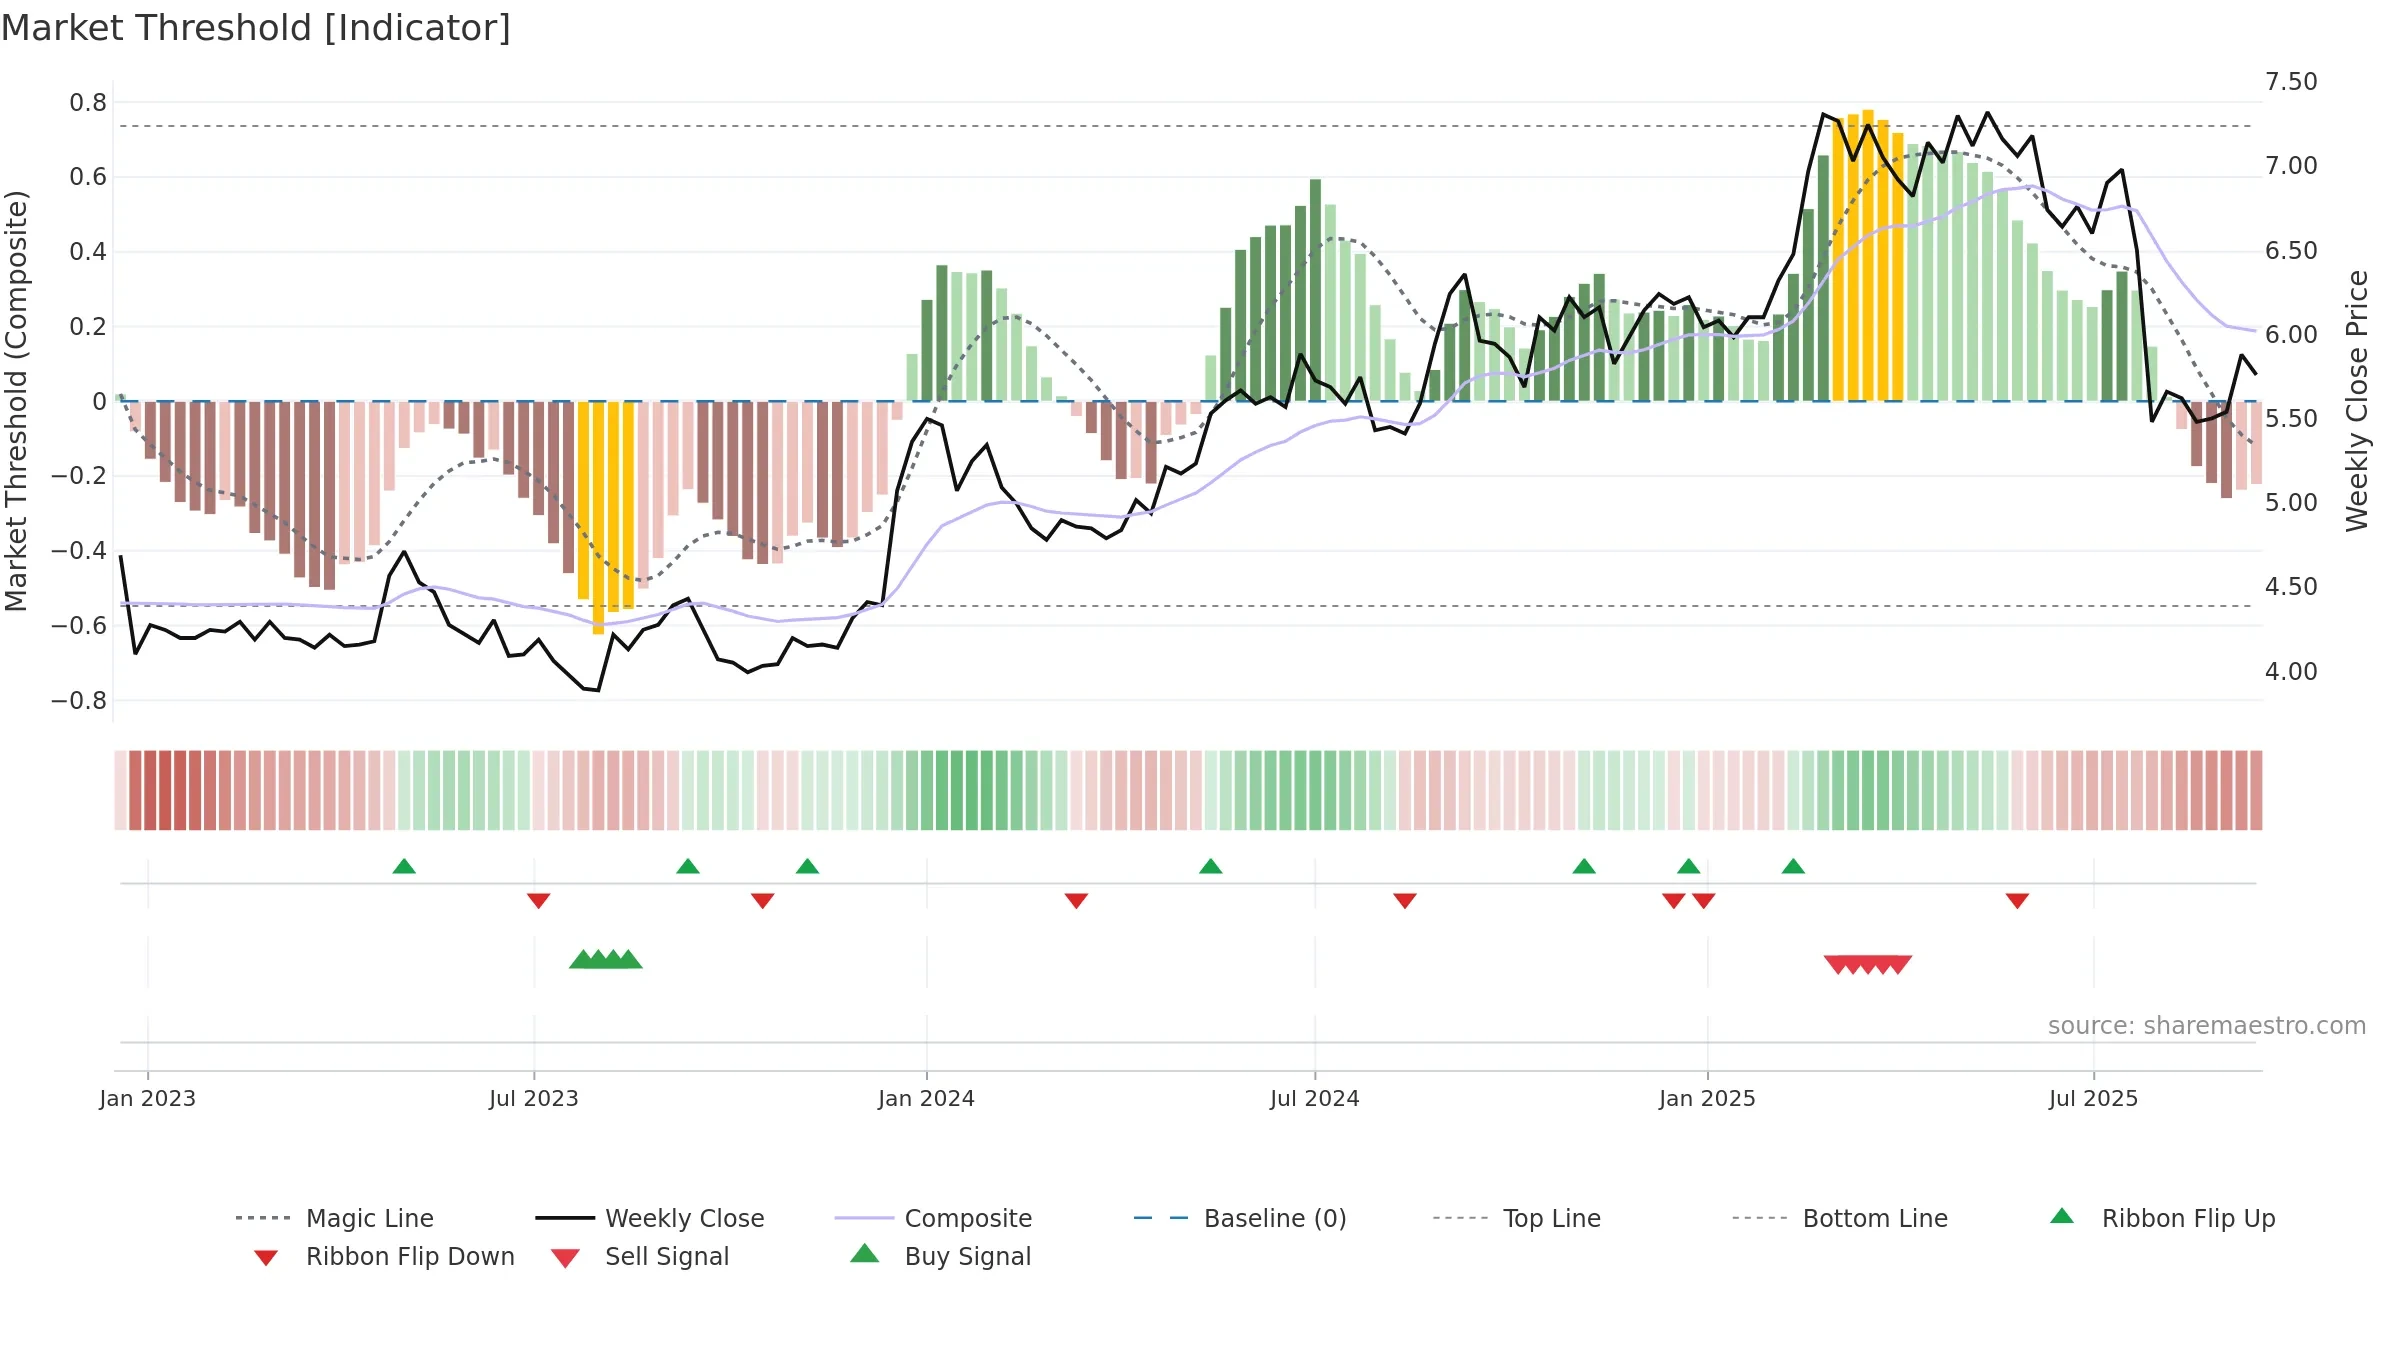The width and height of the screenshot is (2400, 1350).
Task: Toggle the Top Line legend entry
Action: pos(1516,1218)
